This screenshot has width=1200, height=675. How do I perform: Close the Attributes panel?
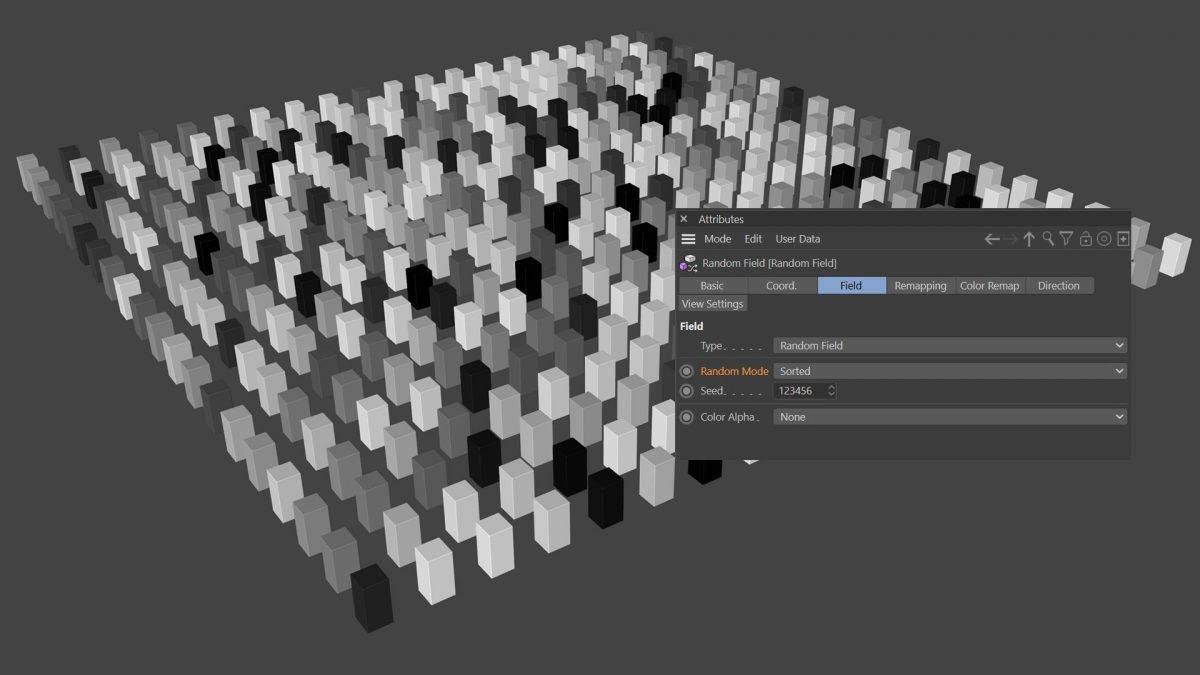pyautogui.click(x=684, y=219)
